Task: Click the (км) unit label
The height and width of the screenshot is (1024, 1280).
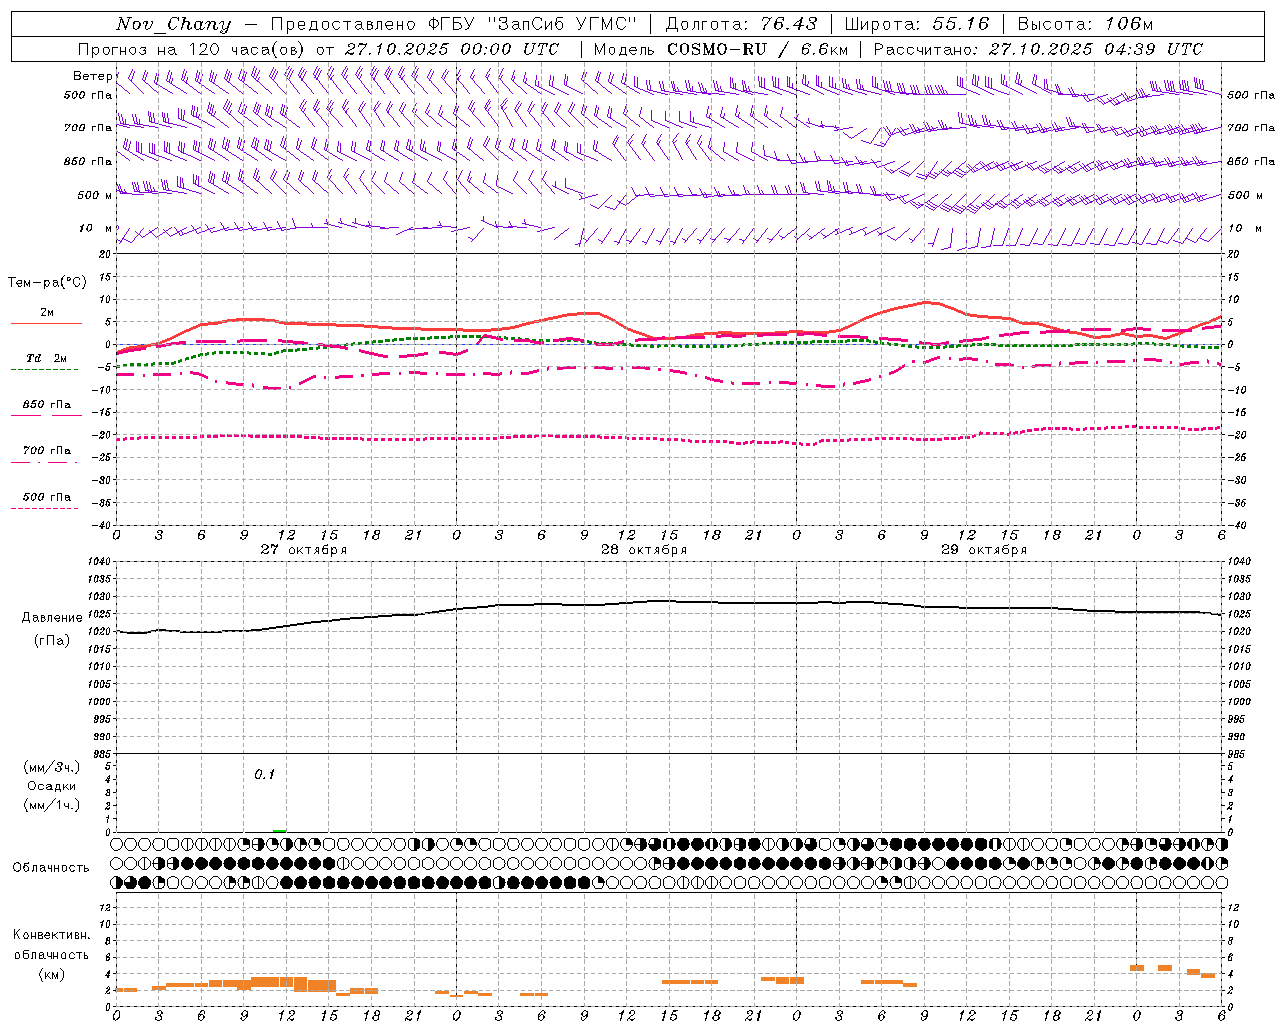Action: tap(51, 974)
